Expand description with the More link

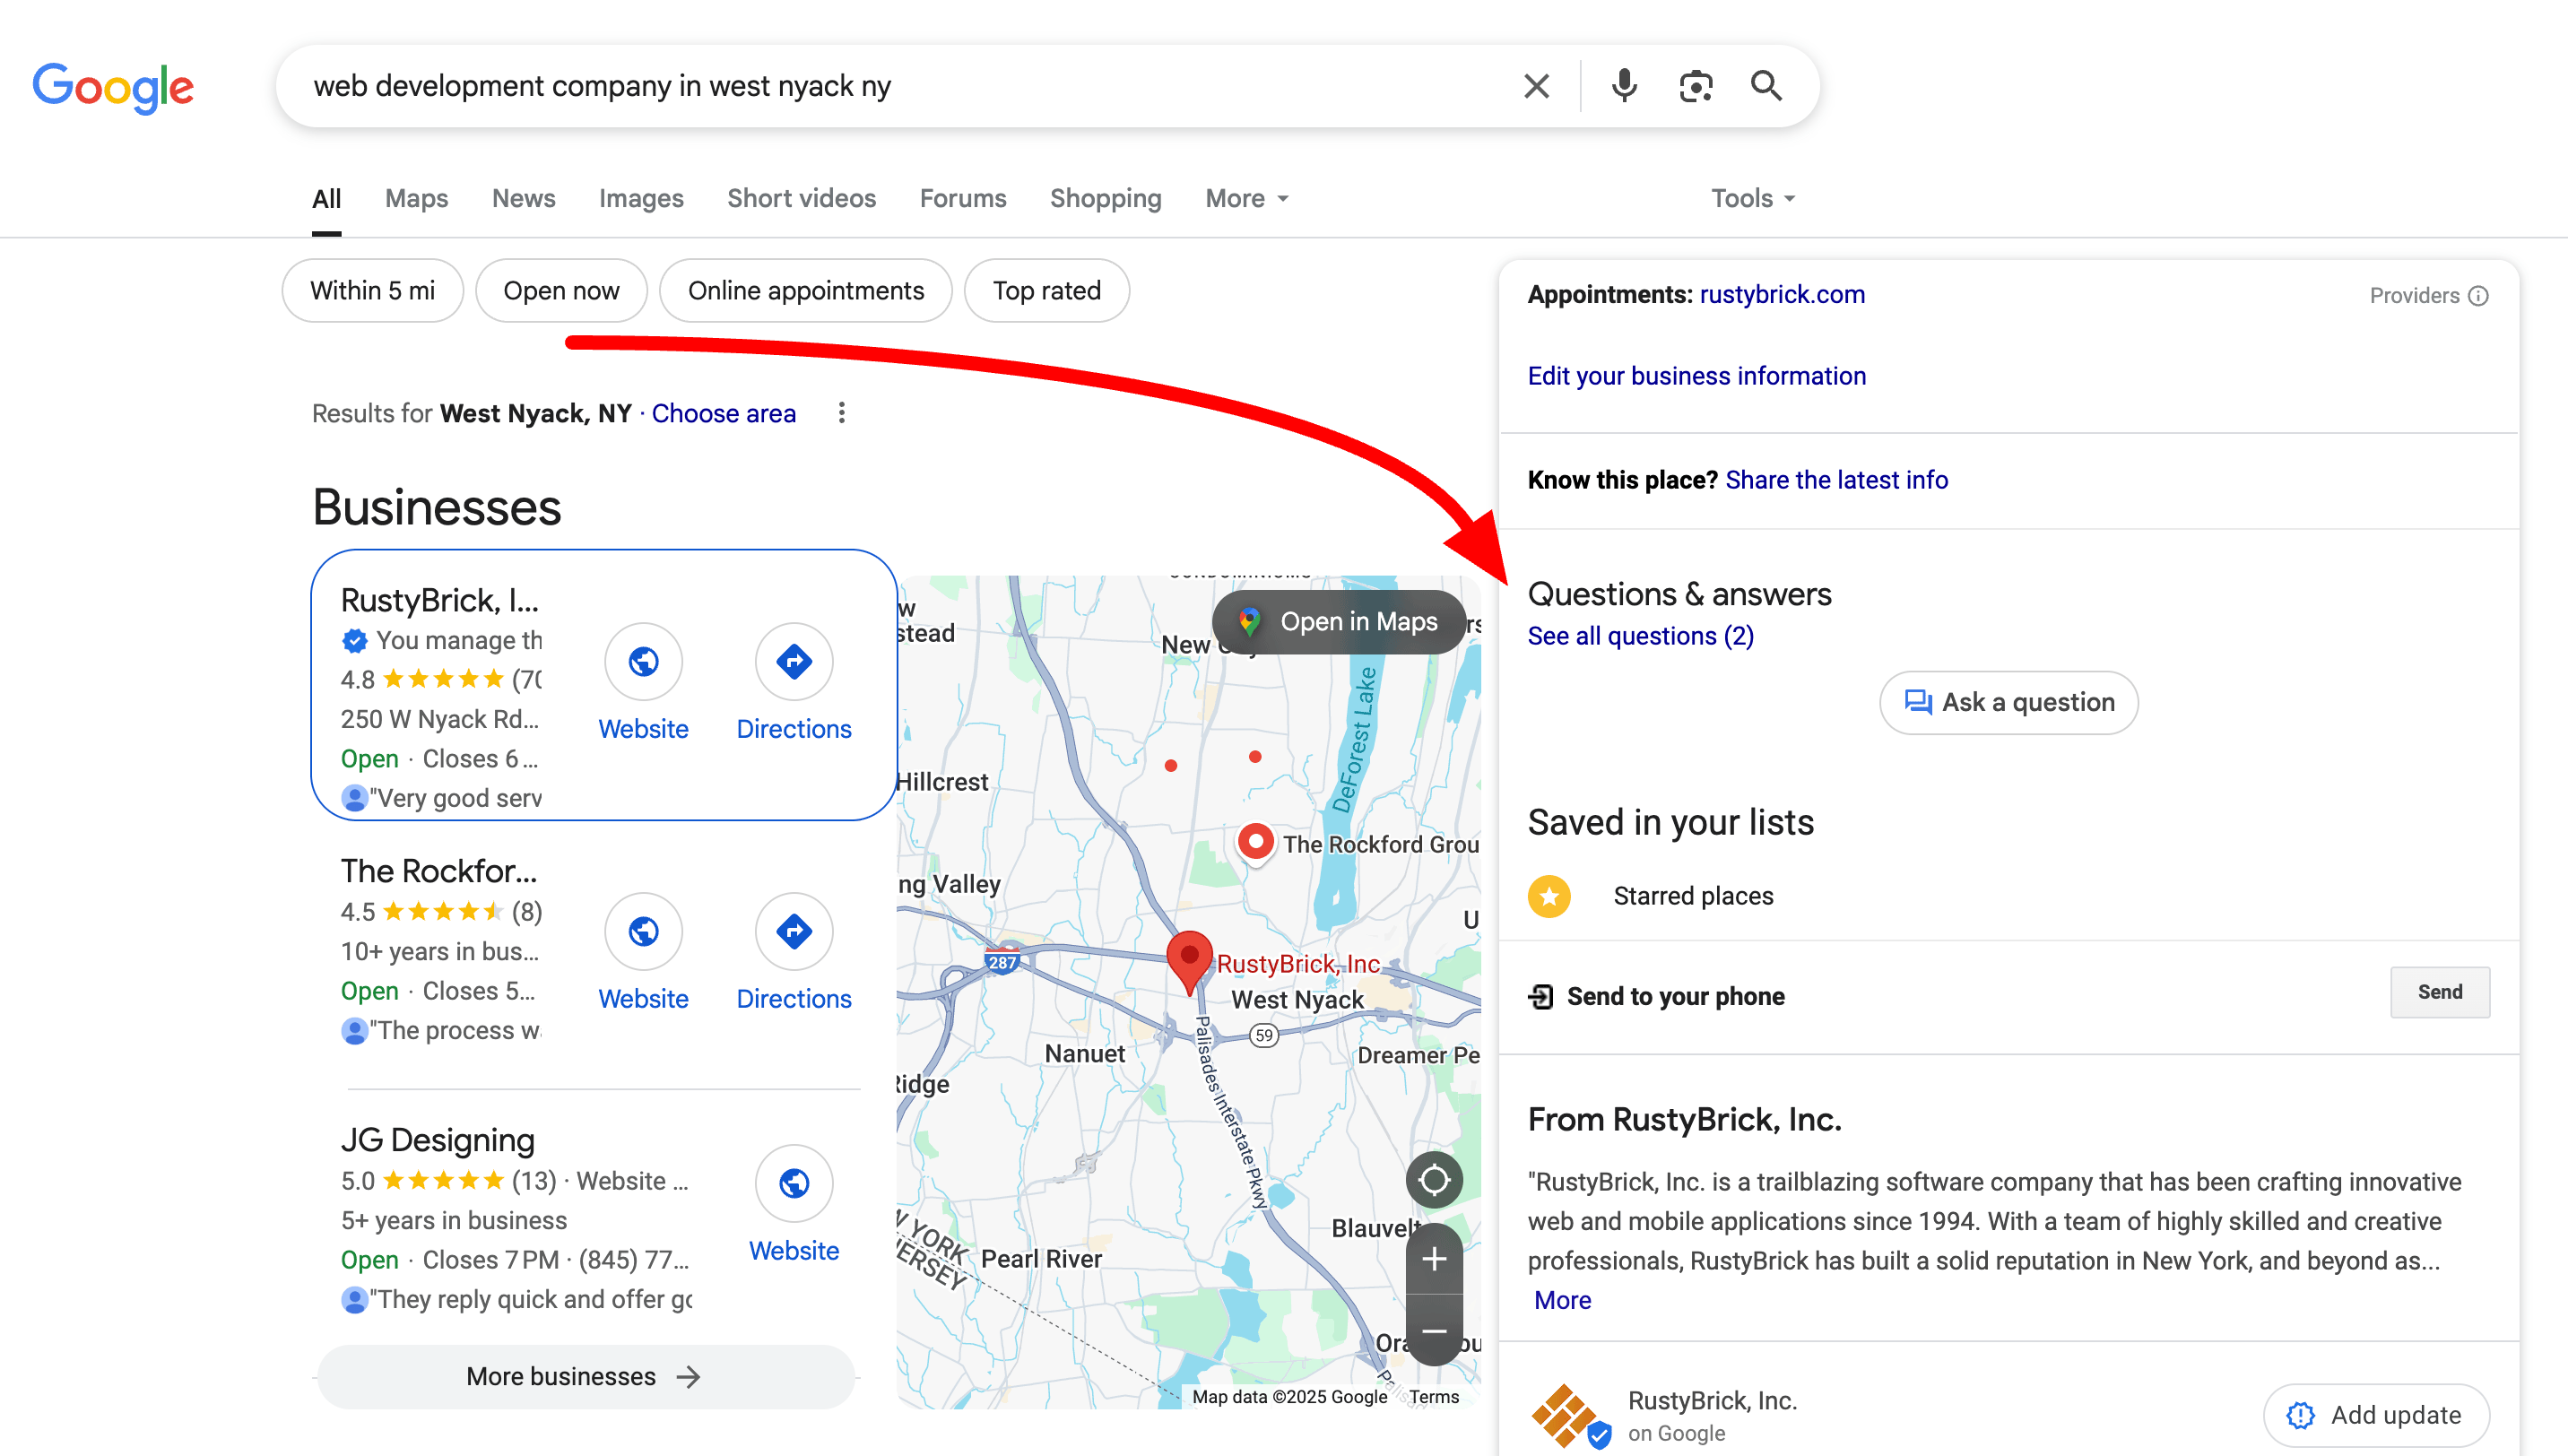coord(1562,1300)
